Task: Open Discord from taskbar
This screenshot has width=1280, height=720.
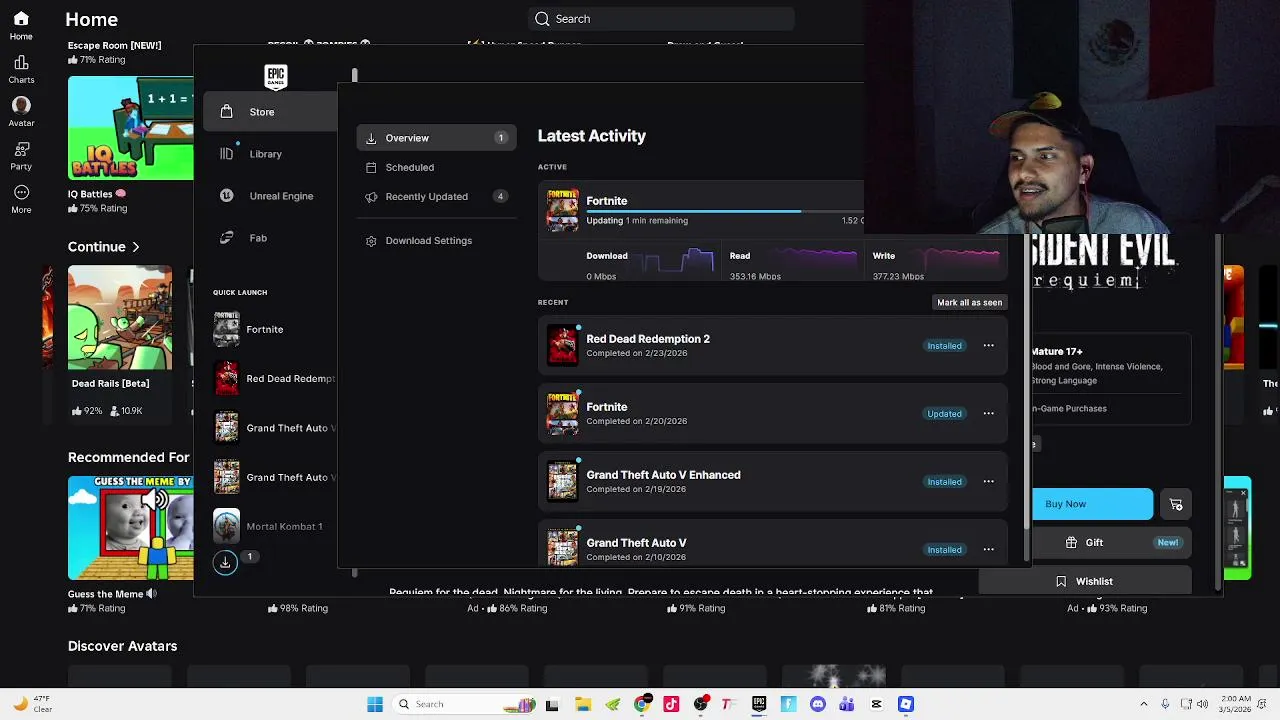Action: [x=818, y=704]
